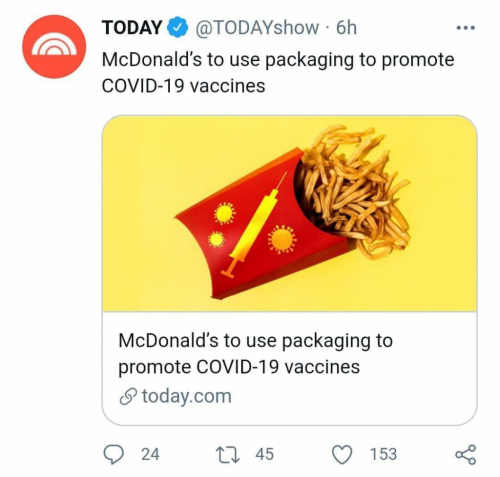Open the tweet text about McDonald's packaging
This screenshot has height=477, width=500.
(278, 73)
